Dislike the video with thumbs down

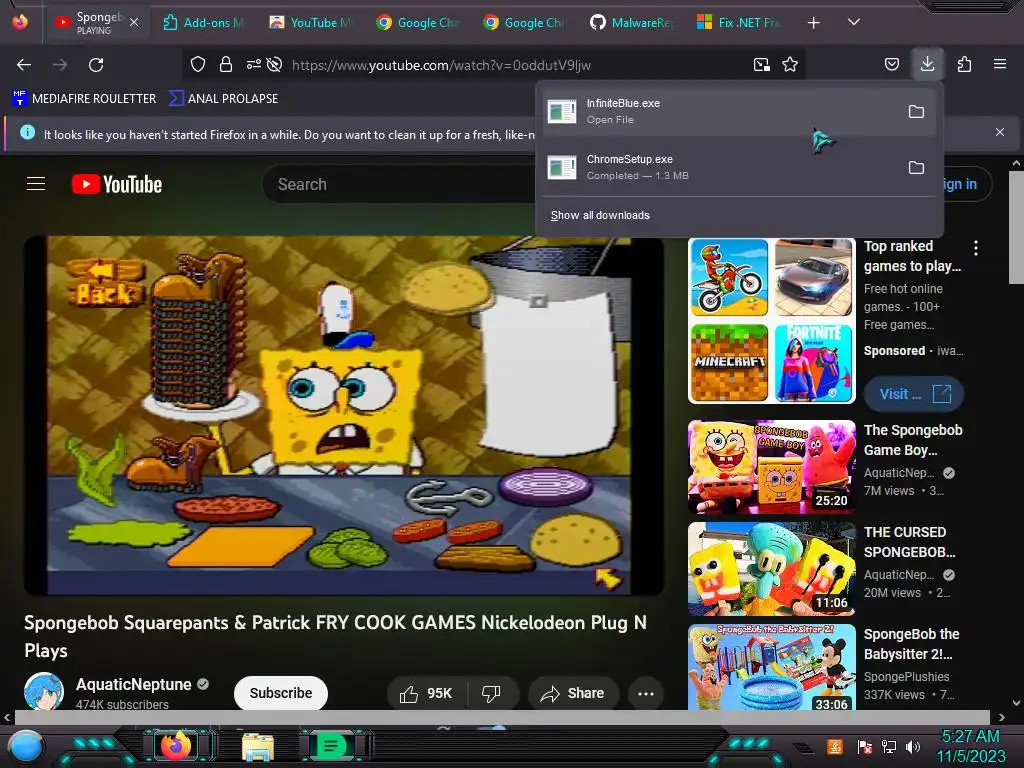491,693
